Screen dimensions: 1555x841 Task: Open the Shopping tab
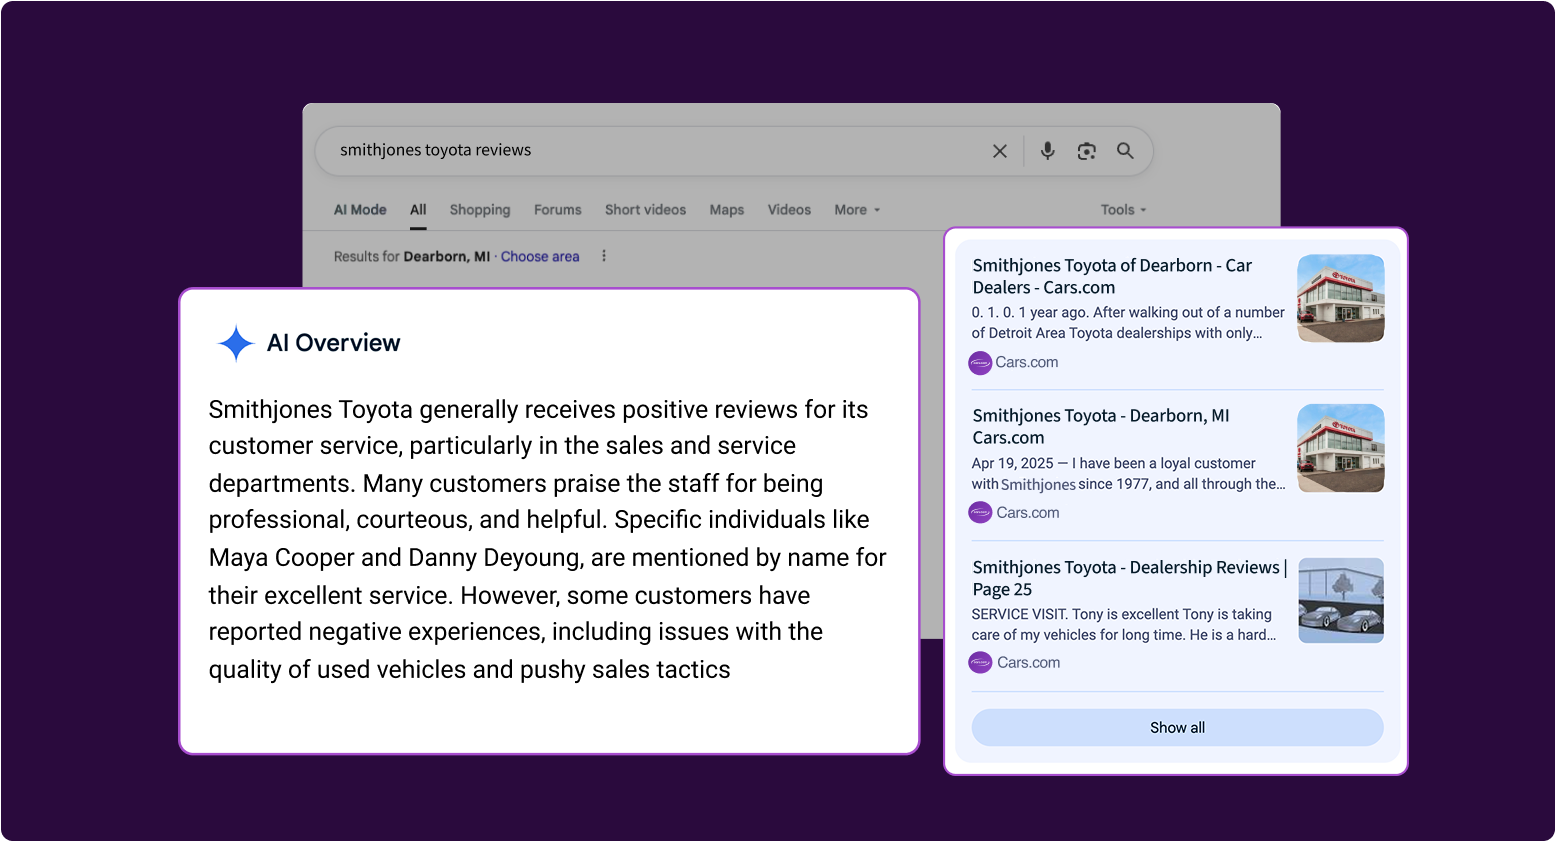[480, 210]
